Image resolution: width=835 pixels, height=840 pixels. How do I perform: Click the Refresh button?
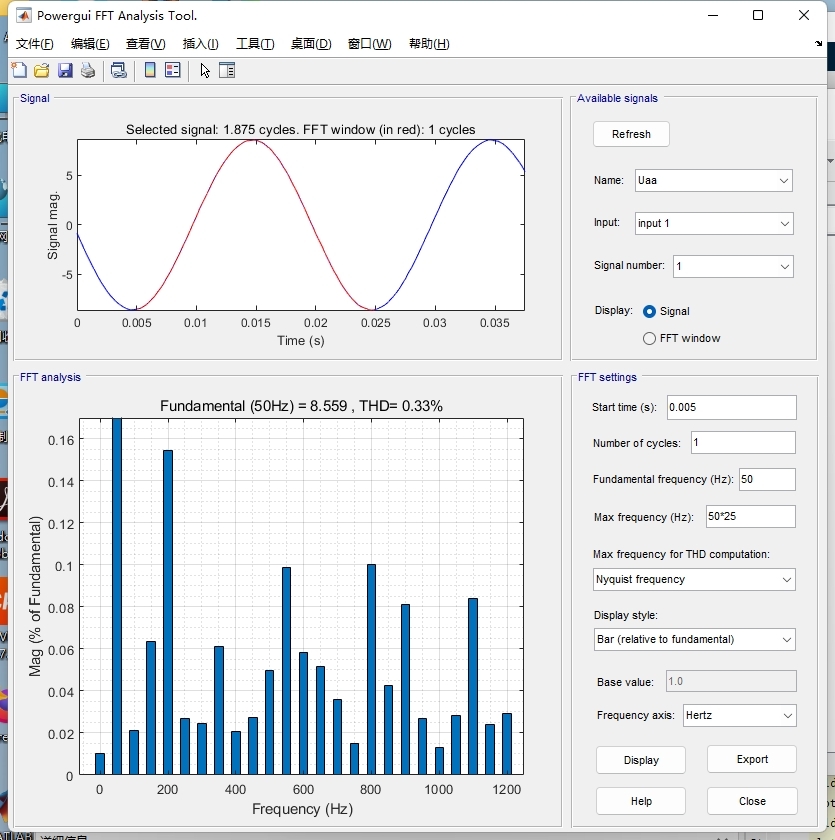tap(631, 134)
